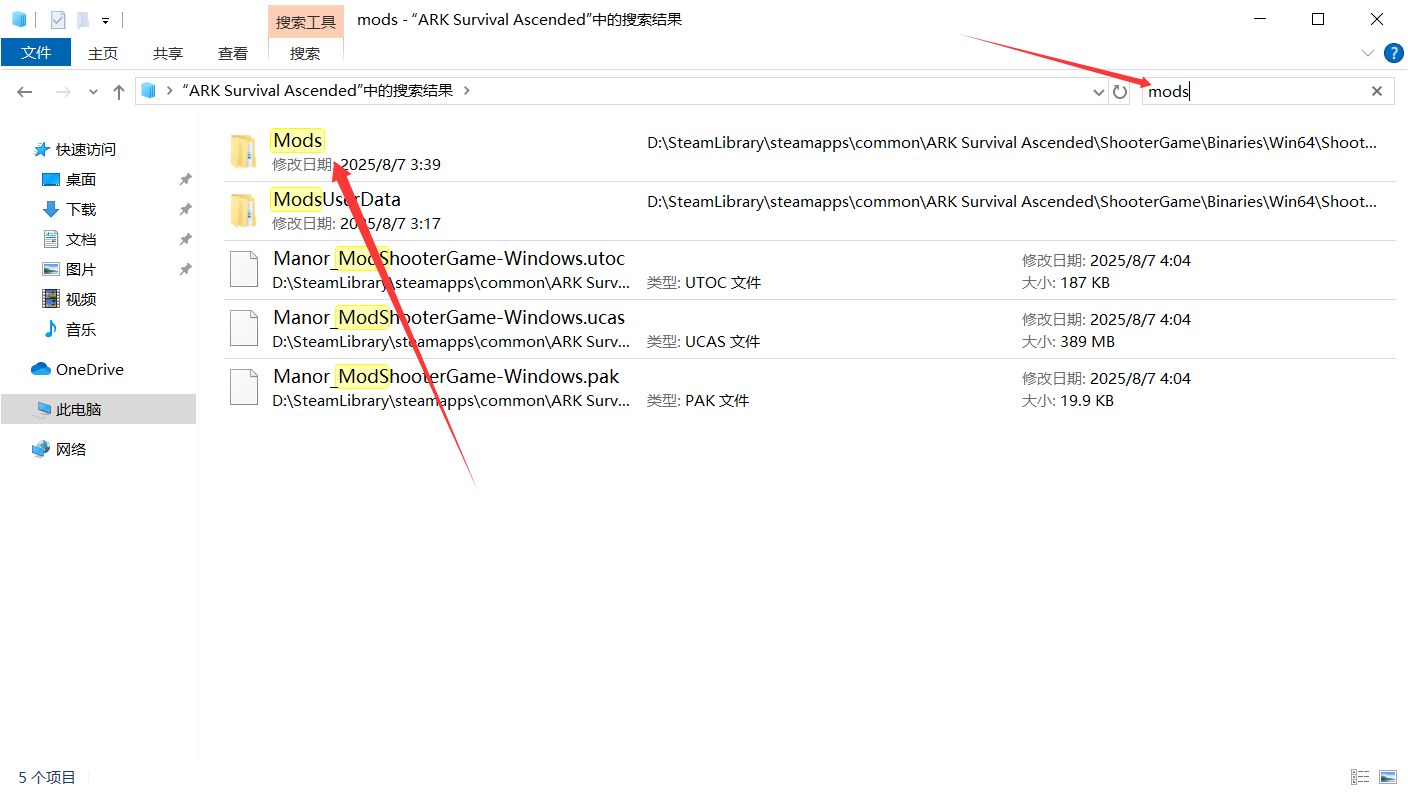Go back to previous location
Screen dimensions: 1408x793
coord(25,92)
